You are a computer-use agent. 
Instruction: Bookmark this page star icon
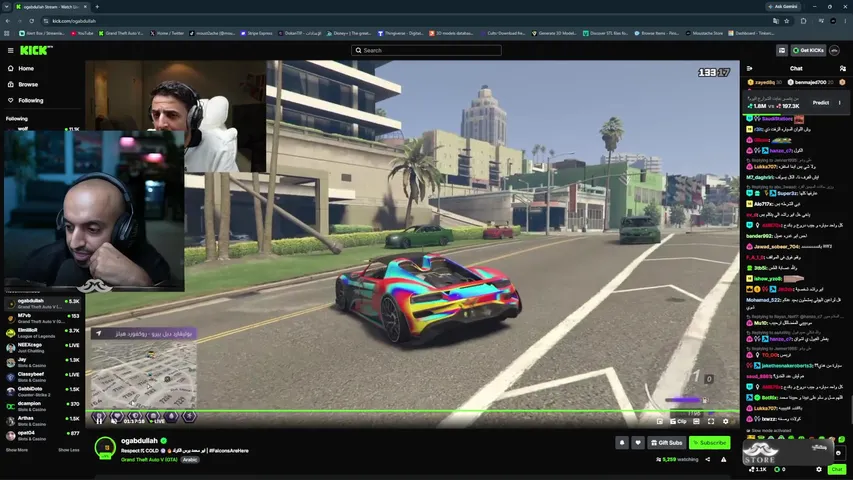787,21
